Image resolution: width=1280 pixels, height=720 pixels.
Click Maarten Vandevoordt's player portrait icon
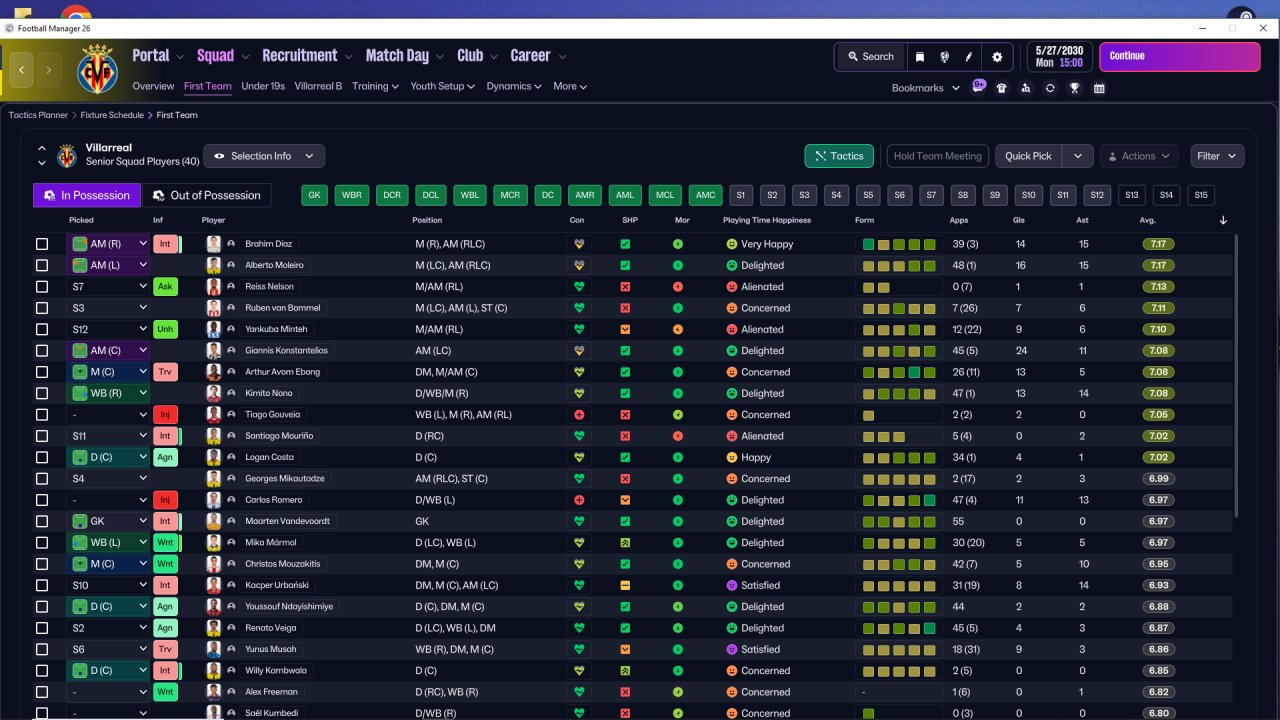(213, 521)
